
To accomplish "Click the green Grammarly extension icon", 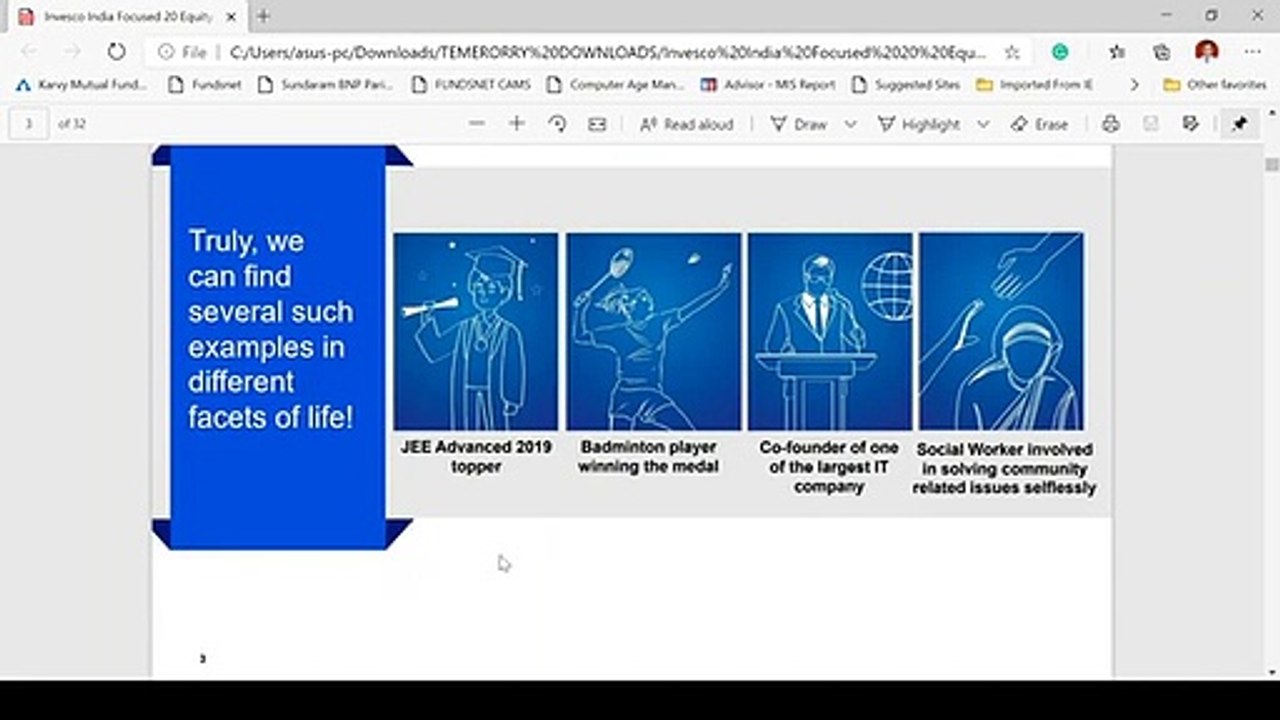I will [x=1060, y=52].
